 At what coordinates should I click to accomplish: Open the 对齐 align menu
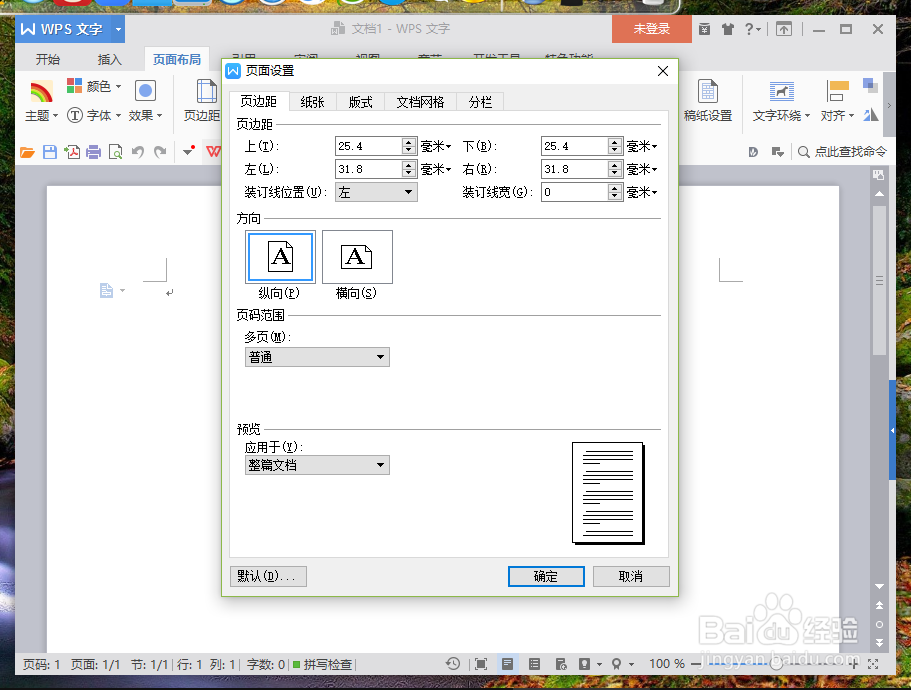click(837, 101)
